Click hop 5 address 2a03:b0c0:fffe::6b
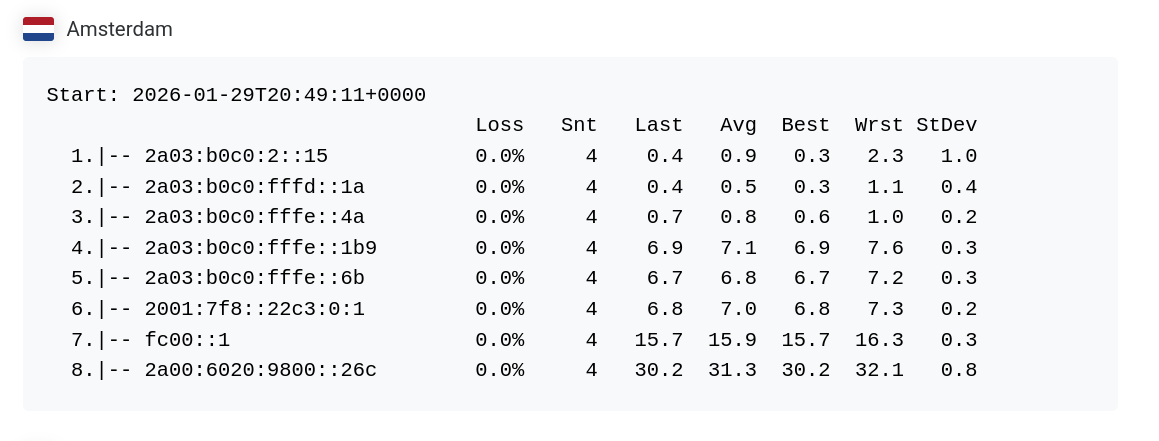 pyautogui.click(x=255, y=278)
